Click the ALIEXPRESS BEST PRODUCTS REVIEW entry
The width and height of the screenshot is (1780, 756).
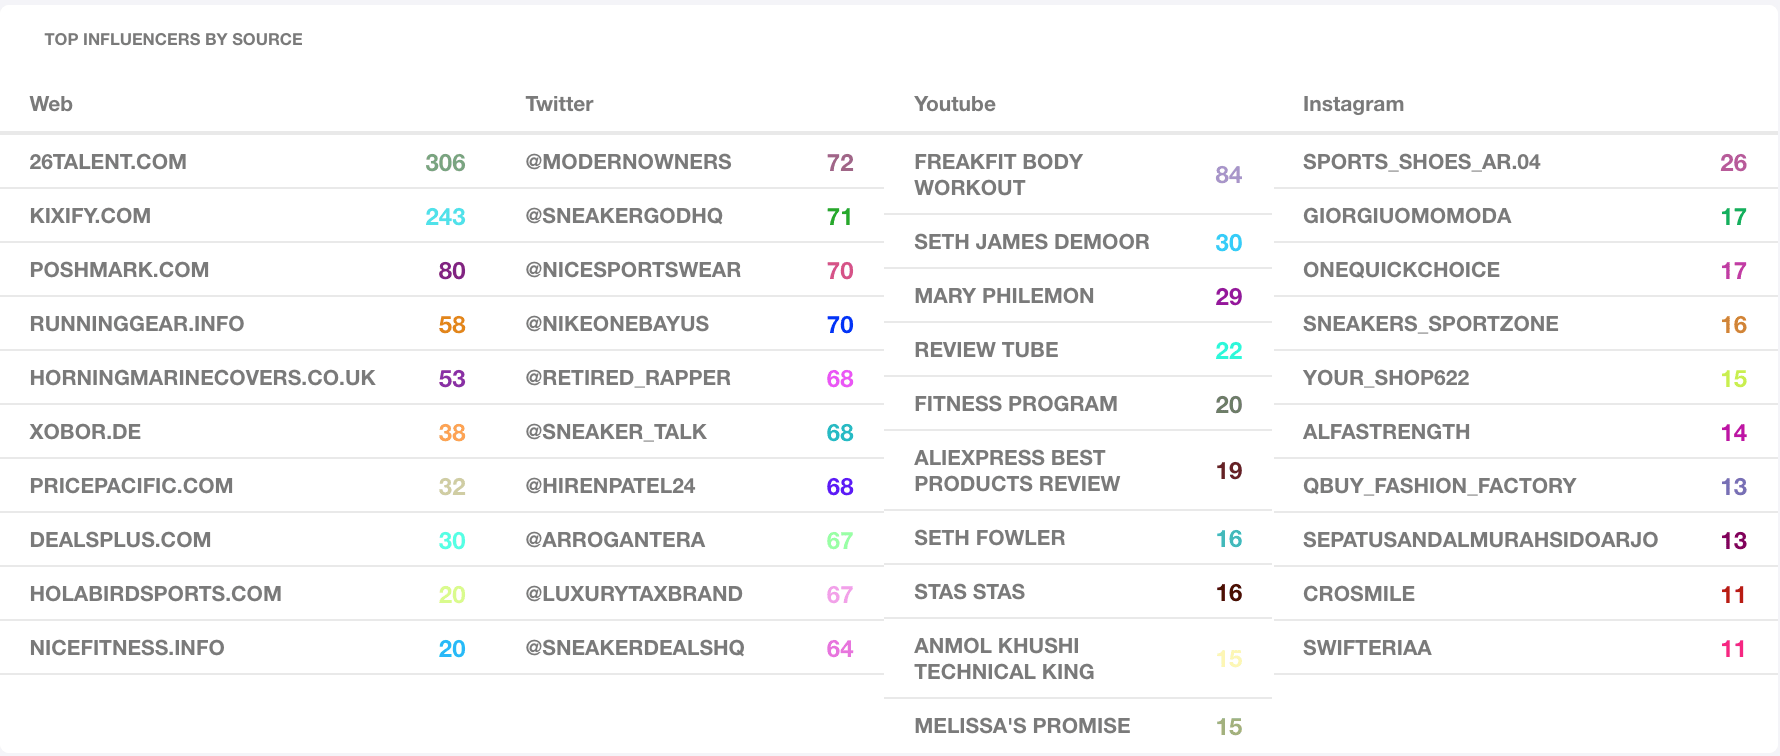pyautogui.click(x=1016, y=471)
